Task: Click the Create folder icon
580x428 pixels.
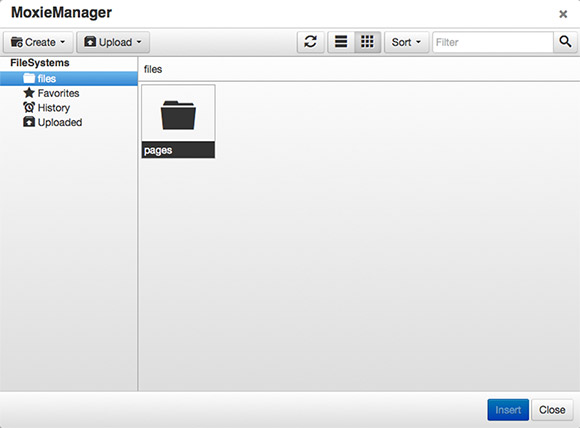Action: (16, 42)
